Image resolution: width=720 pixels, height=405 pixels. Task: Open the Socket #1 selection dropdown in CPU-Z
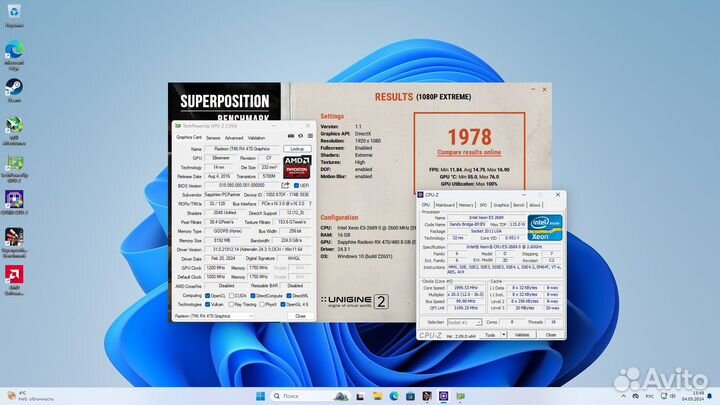pyautogui.click(x=464, y=322)
